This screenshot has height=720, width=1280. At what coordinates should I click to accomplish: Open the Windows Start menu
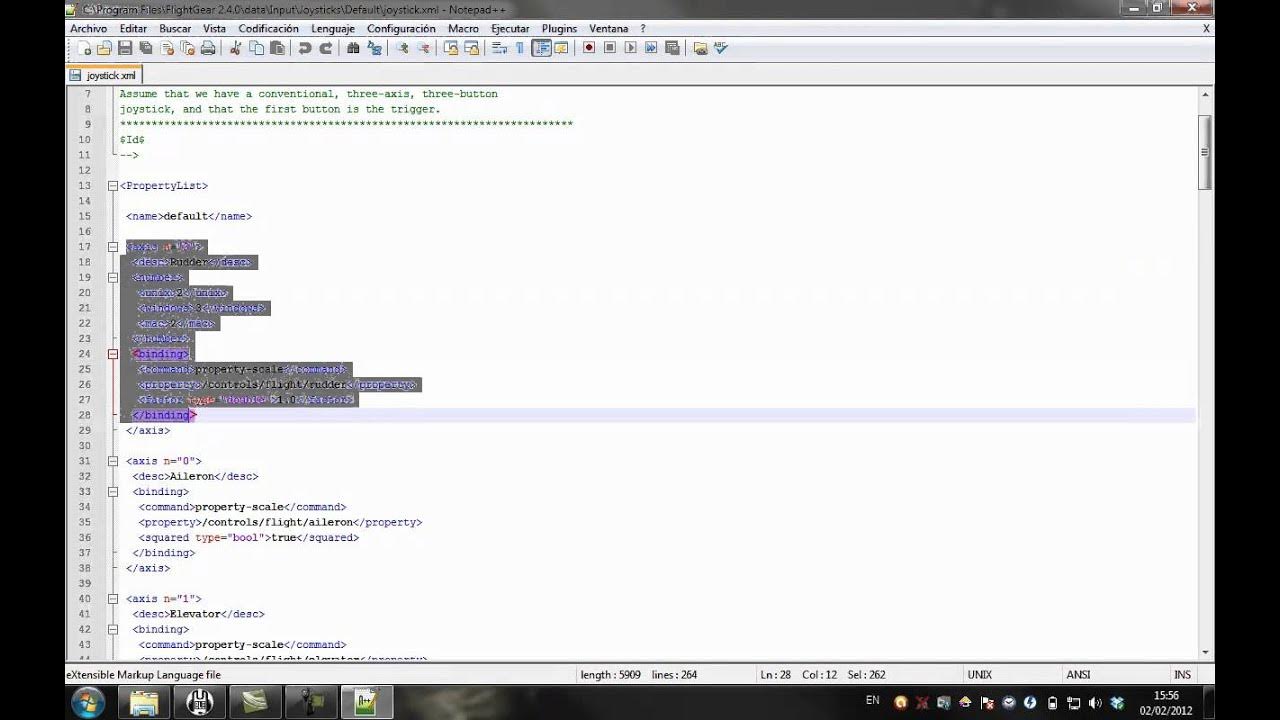(x=88, y=701)
